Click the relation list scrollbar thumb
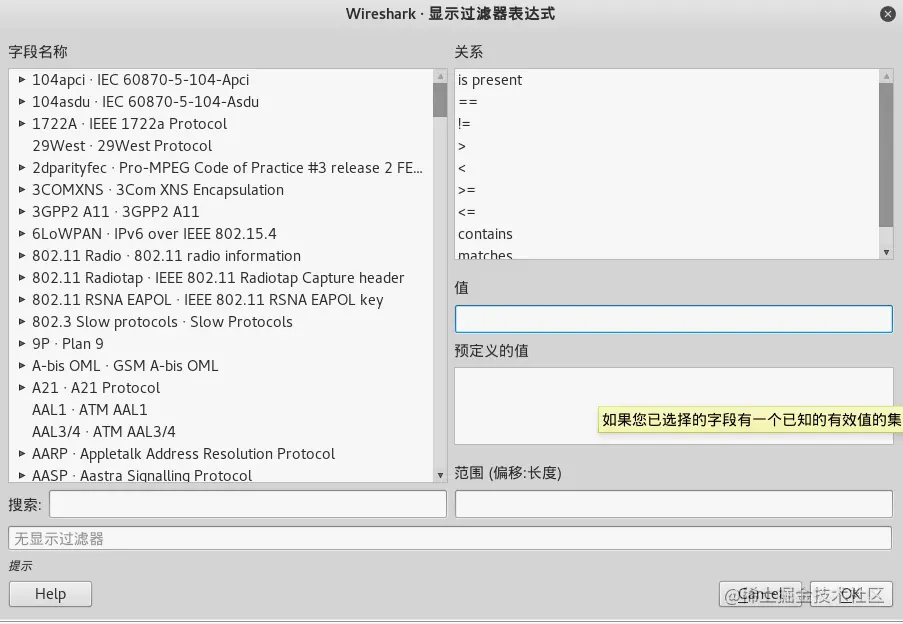Viewport: 903px width, 624px height. click(x=886, y=155)
